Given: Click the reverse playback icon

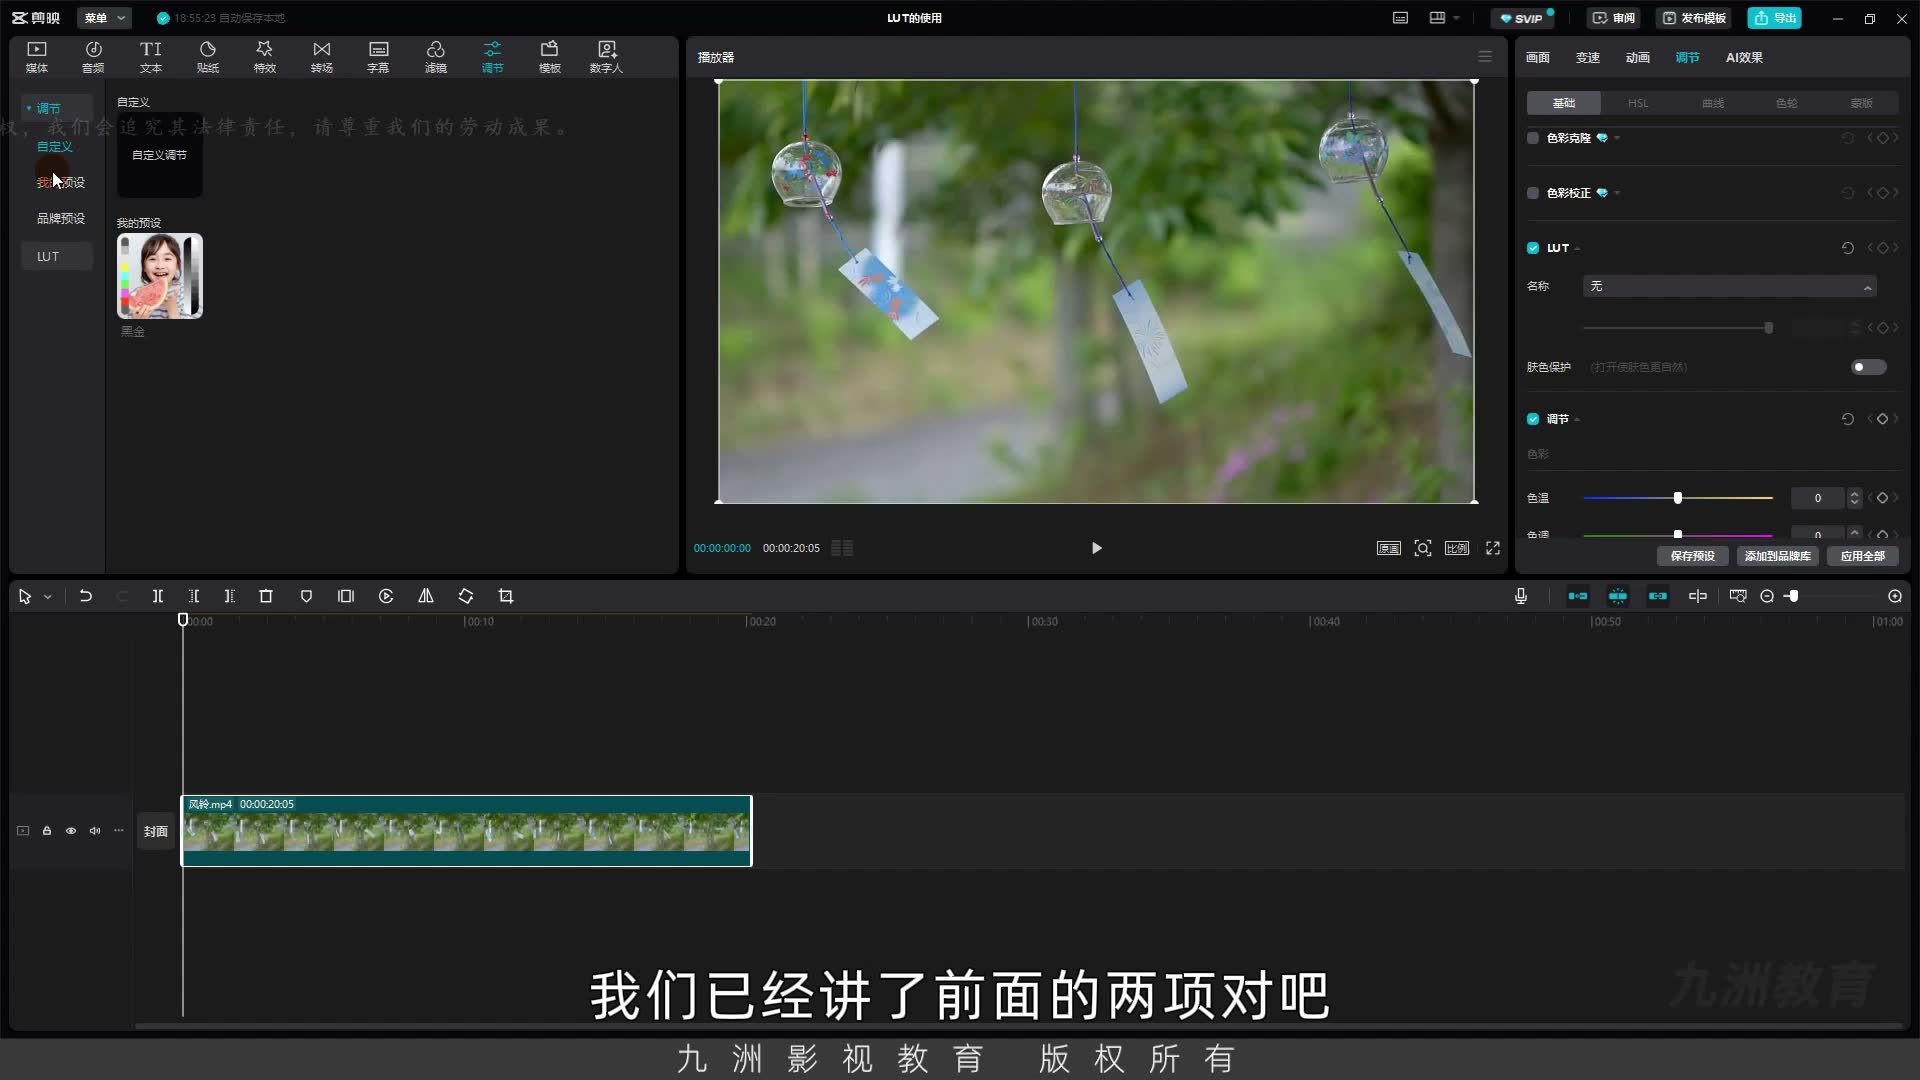Looking at the screenshot, I should [386, 596].
